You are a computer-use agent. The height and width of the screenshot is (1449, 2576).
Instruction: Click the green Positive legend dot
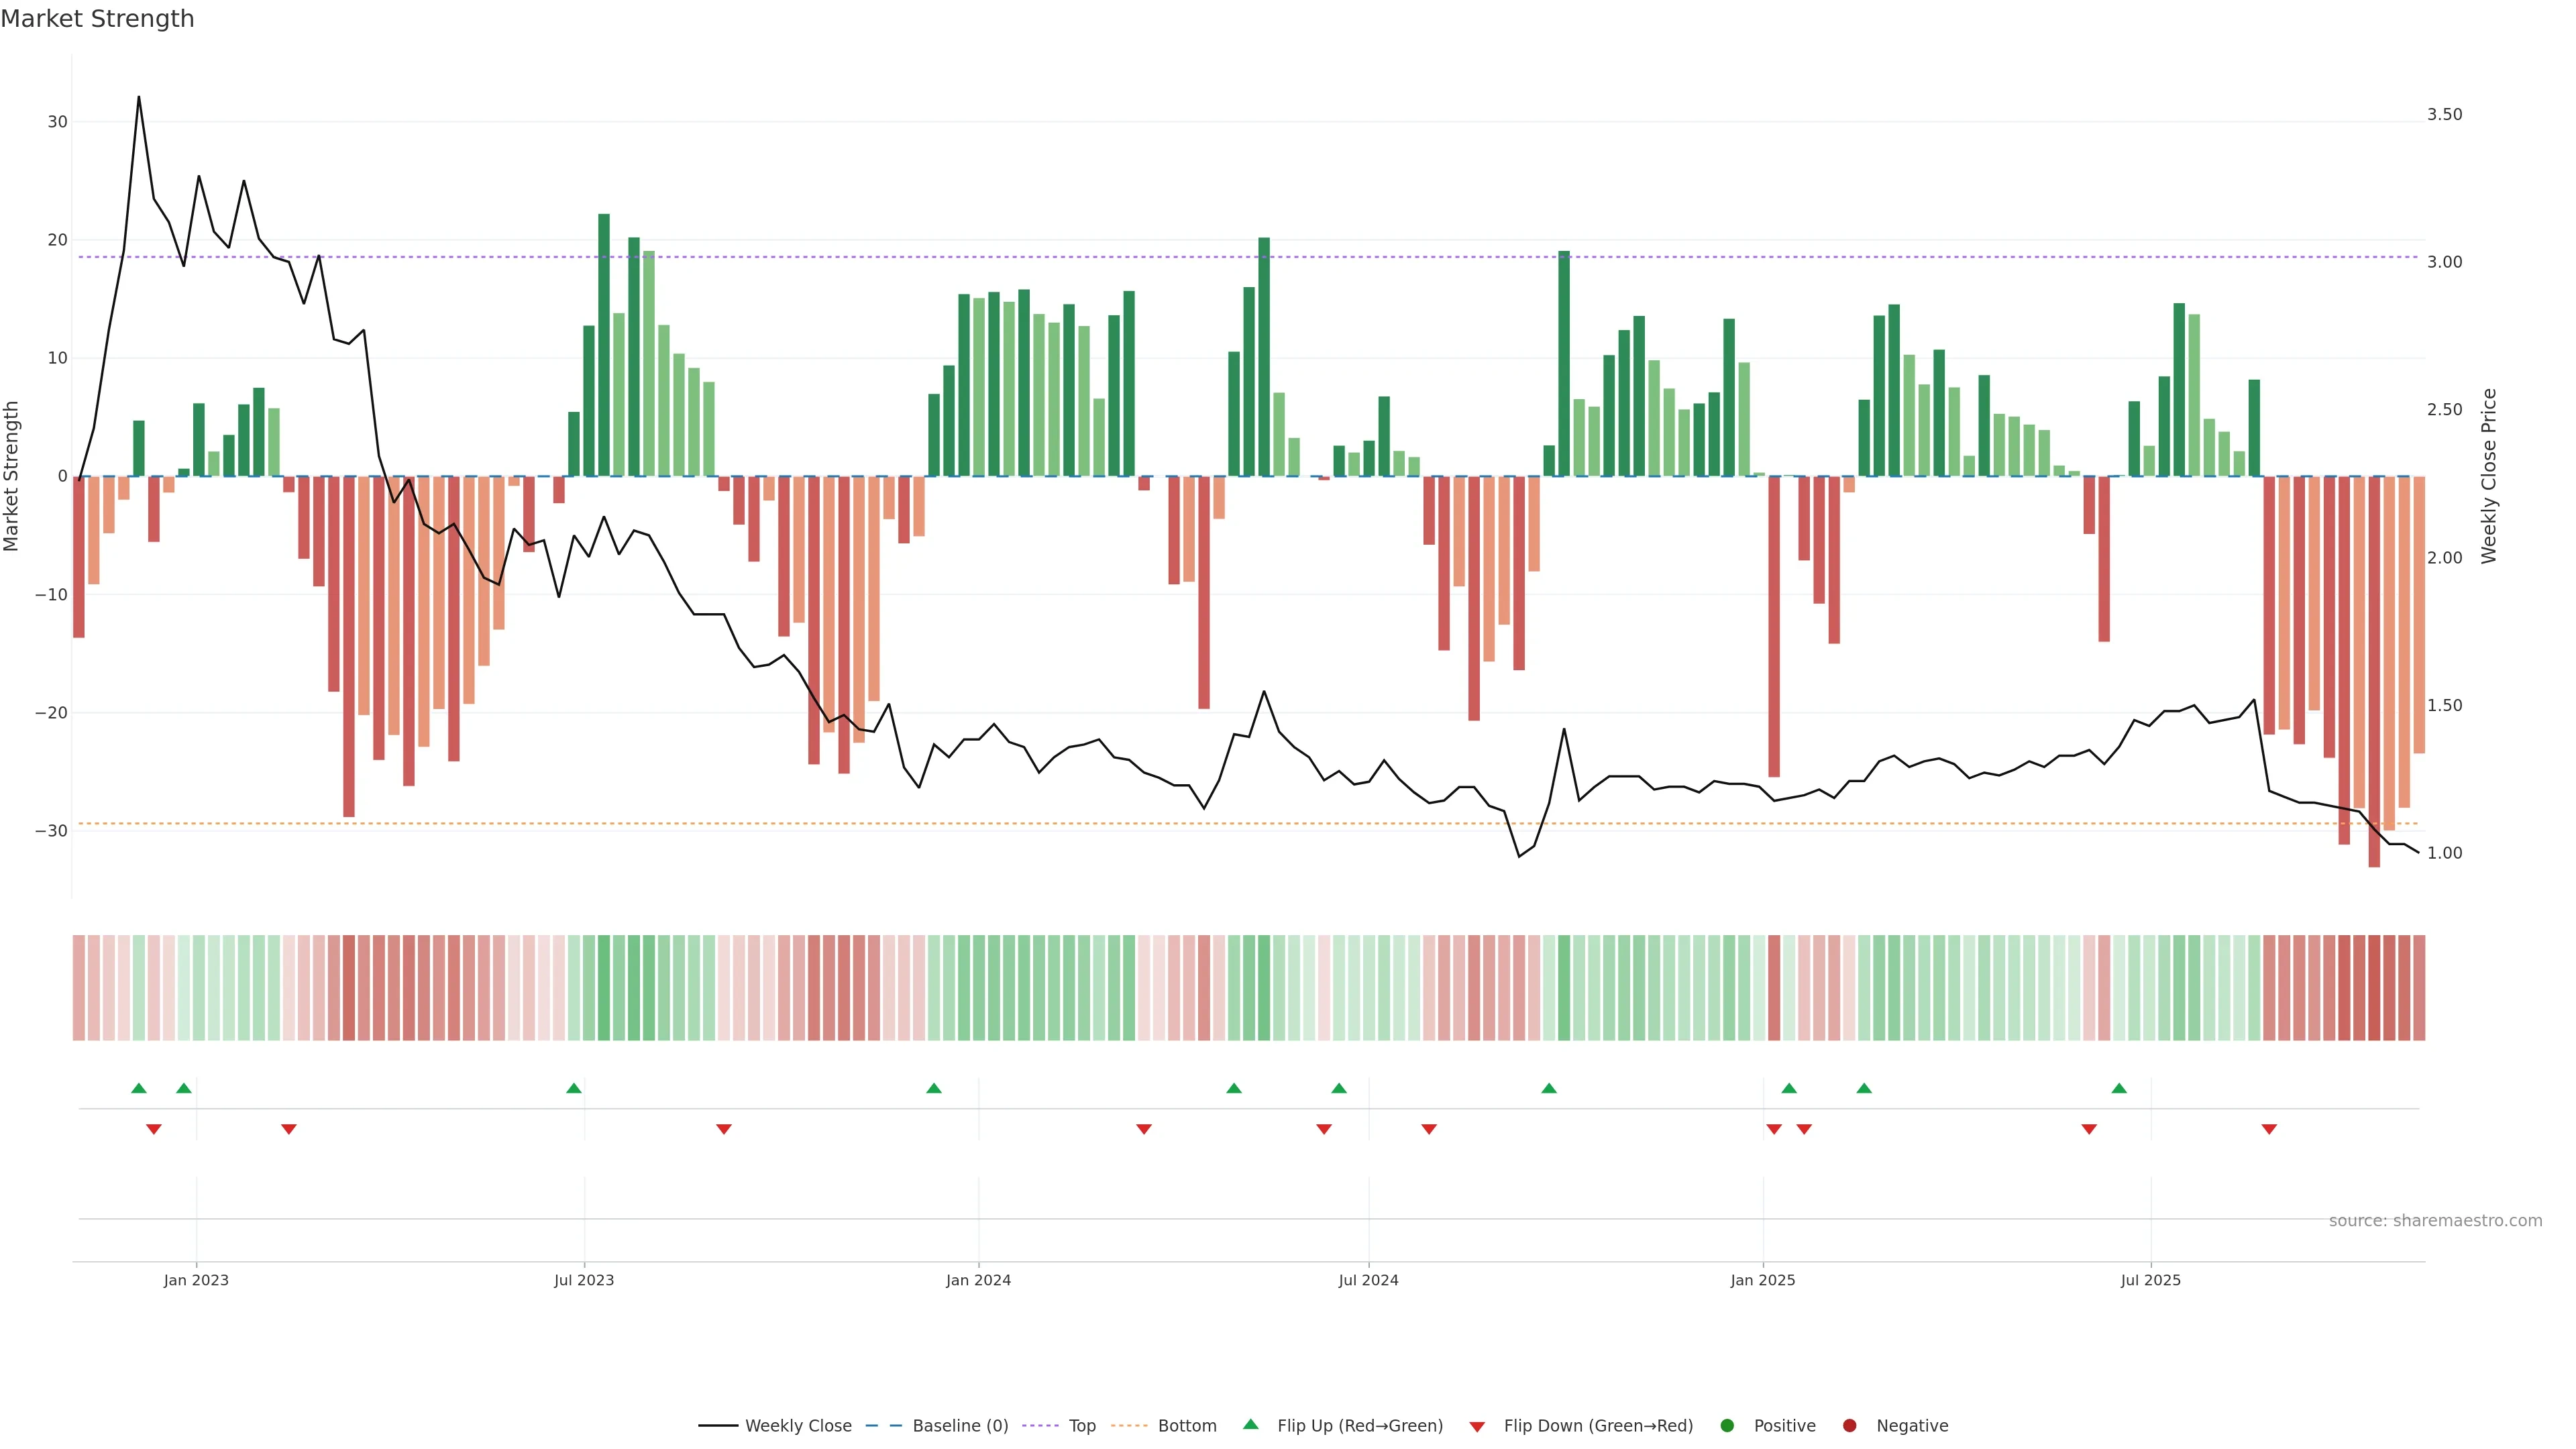pos(1727,1425)
